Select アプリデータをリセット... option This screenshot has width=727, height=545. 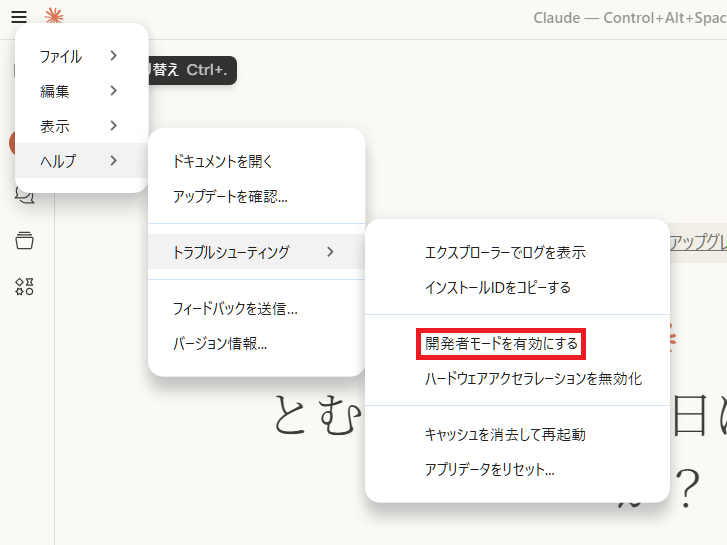(490, 469)
